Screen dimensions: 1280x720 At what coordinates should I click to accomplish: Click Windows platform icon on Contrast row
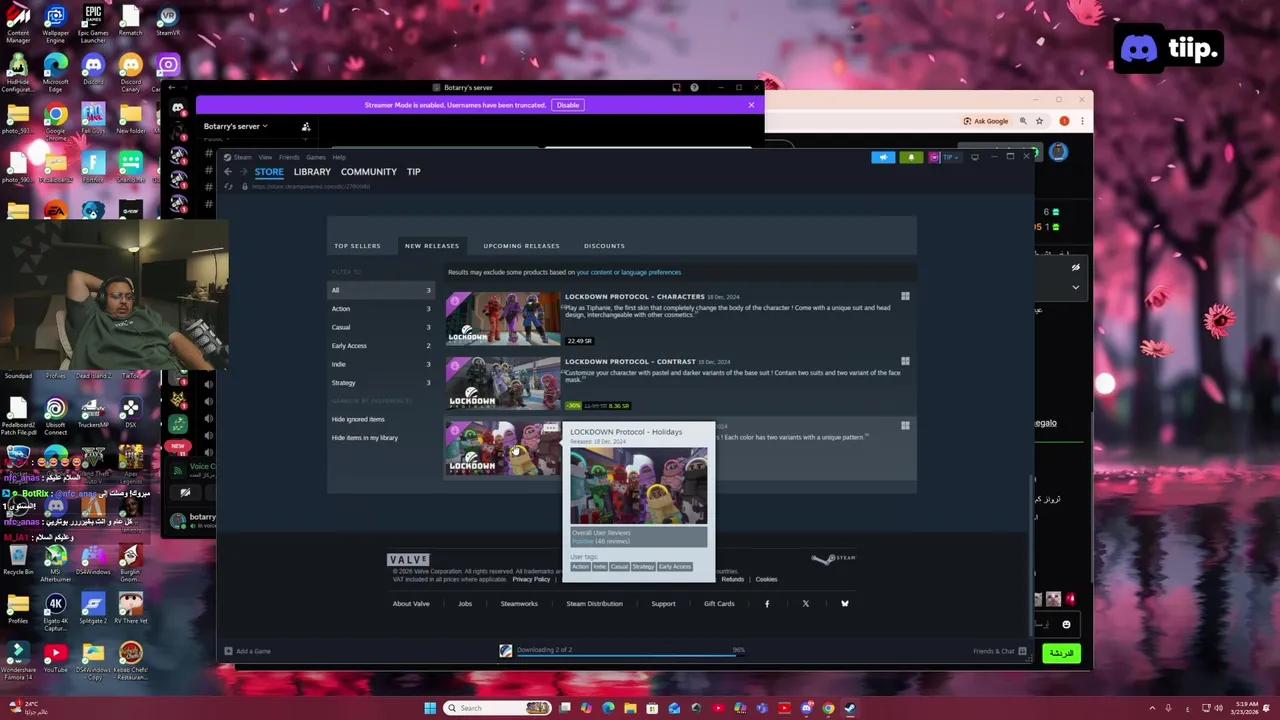point(905,361)
